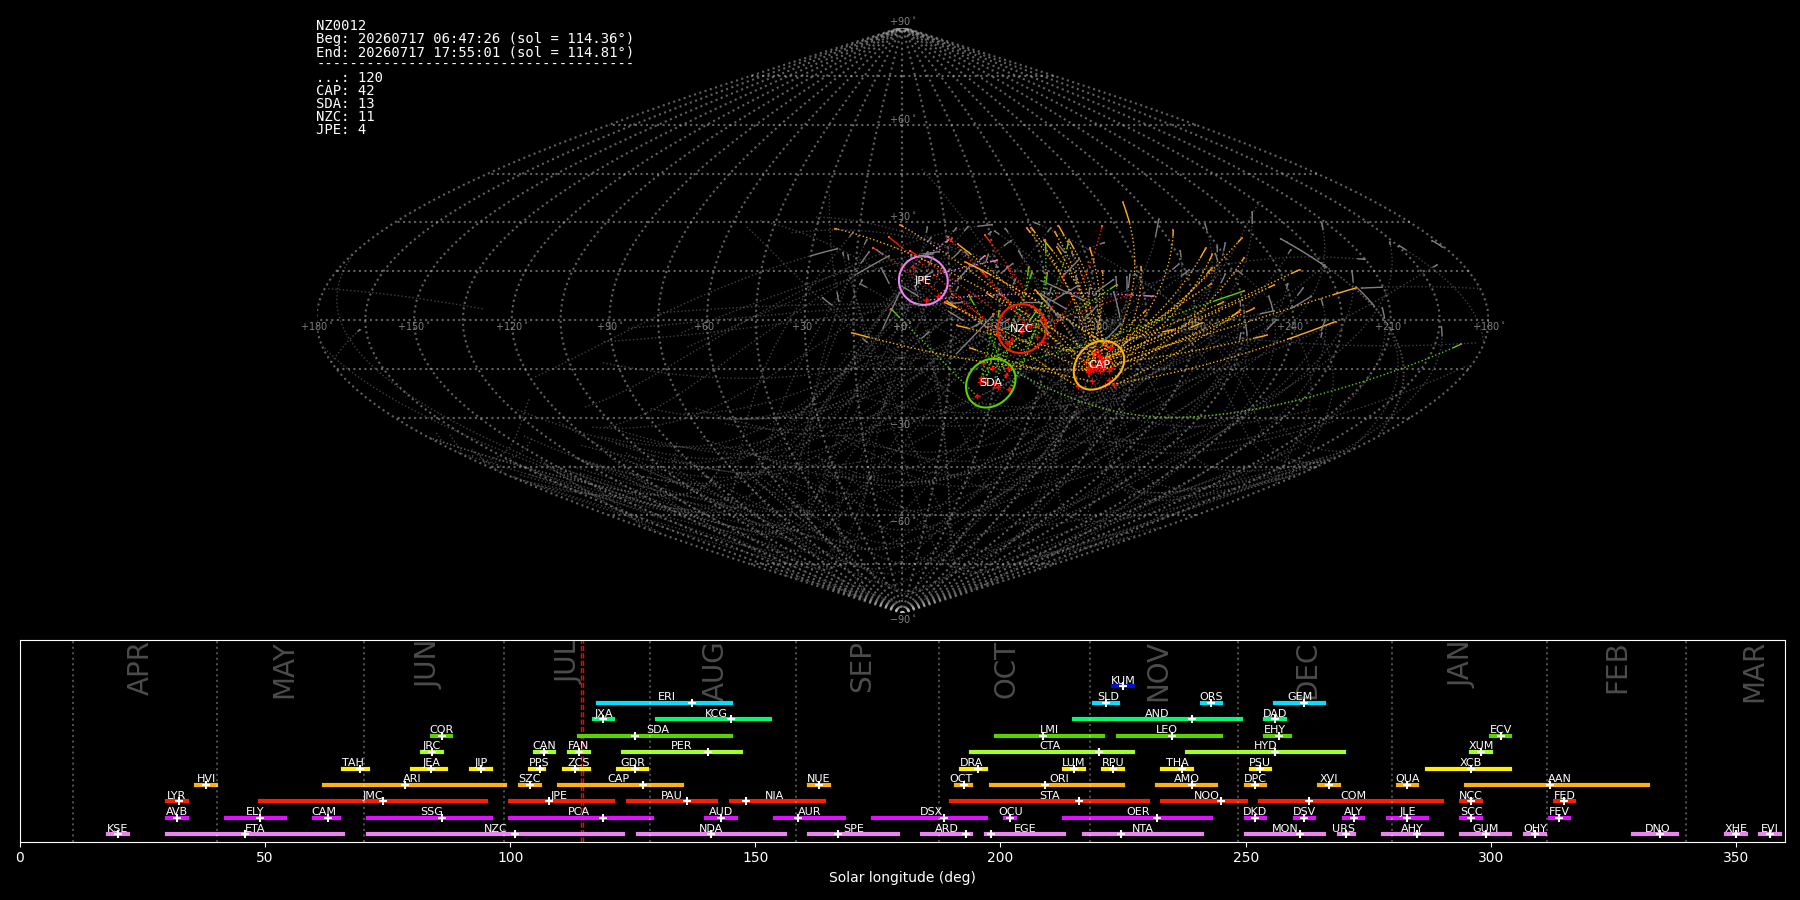Select the orange CAP radiant circle
This screenshot has width=1800, height=900.
click(1099, 365)
